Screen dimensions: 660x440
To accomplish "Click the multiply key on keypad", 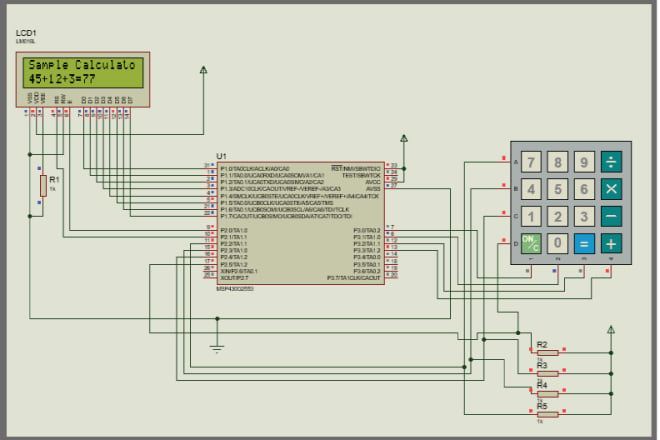I will (611, 189).
